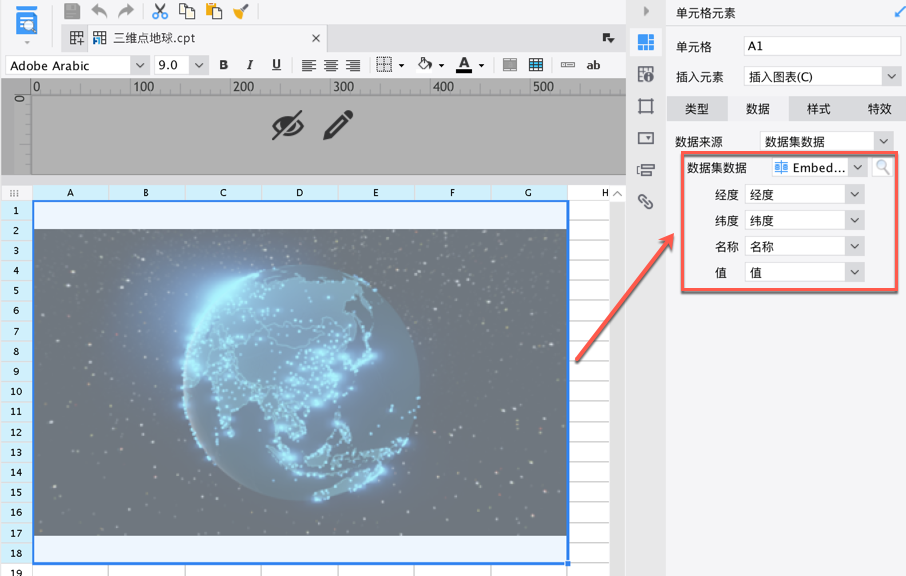Open the tab list arrow
Viewport: 906px width, 576px height.
(x=608, y=38)
